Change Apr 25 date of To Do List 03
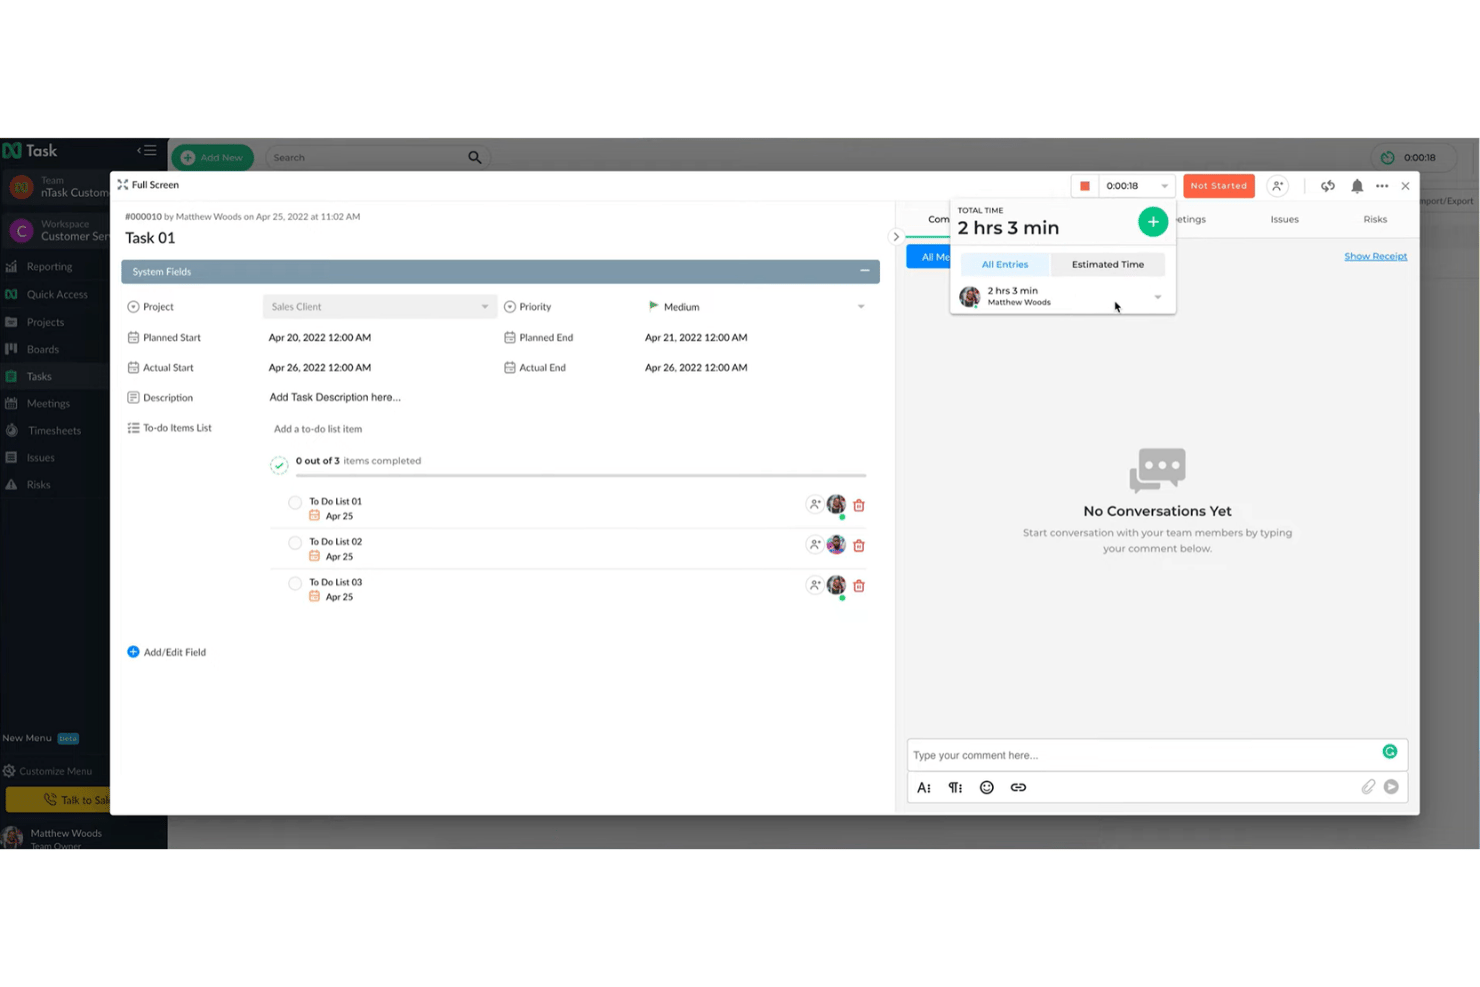 [331, 597]
